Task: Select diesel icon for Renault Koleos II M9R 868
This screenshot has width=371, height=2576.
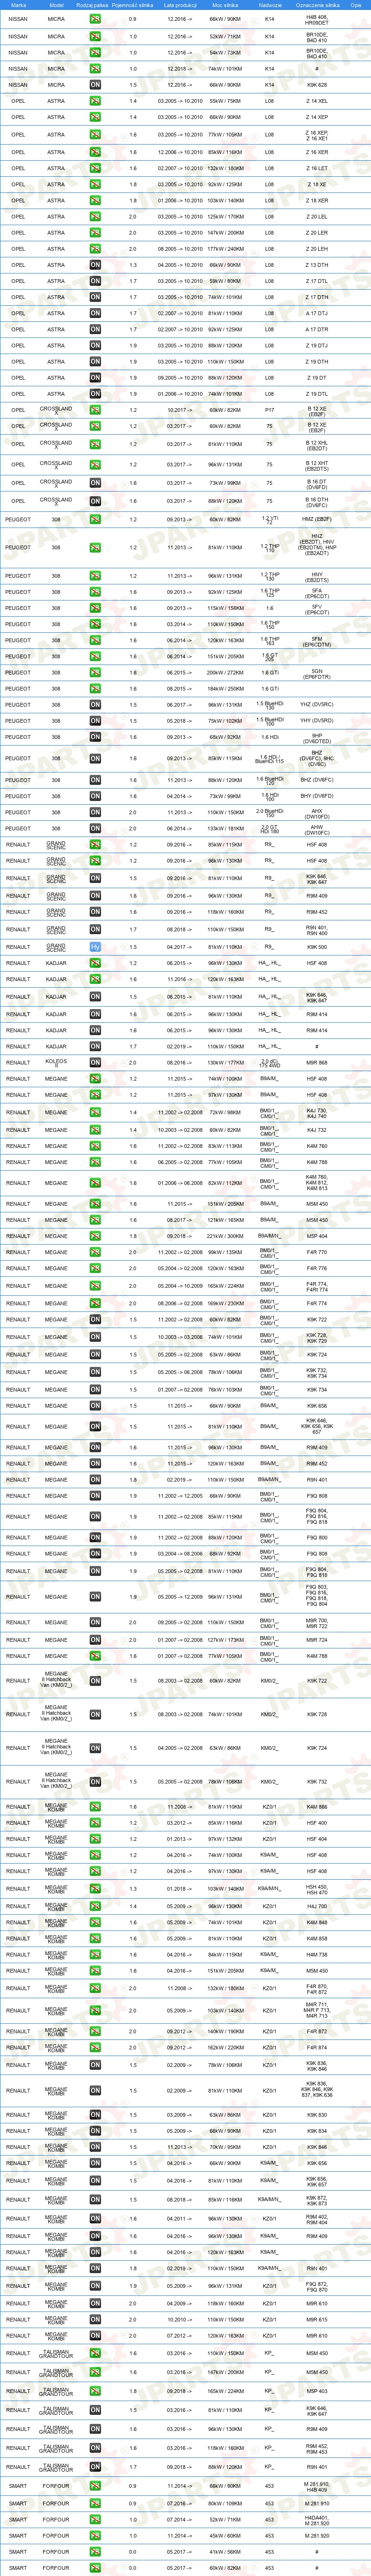Action: [x=95, y=1063]
